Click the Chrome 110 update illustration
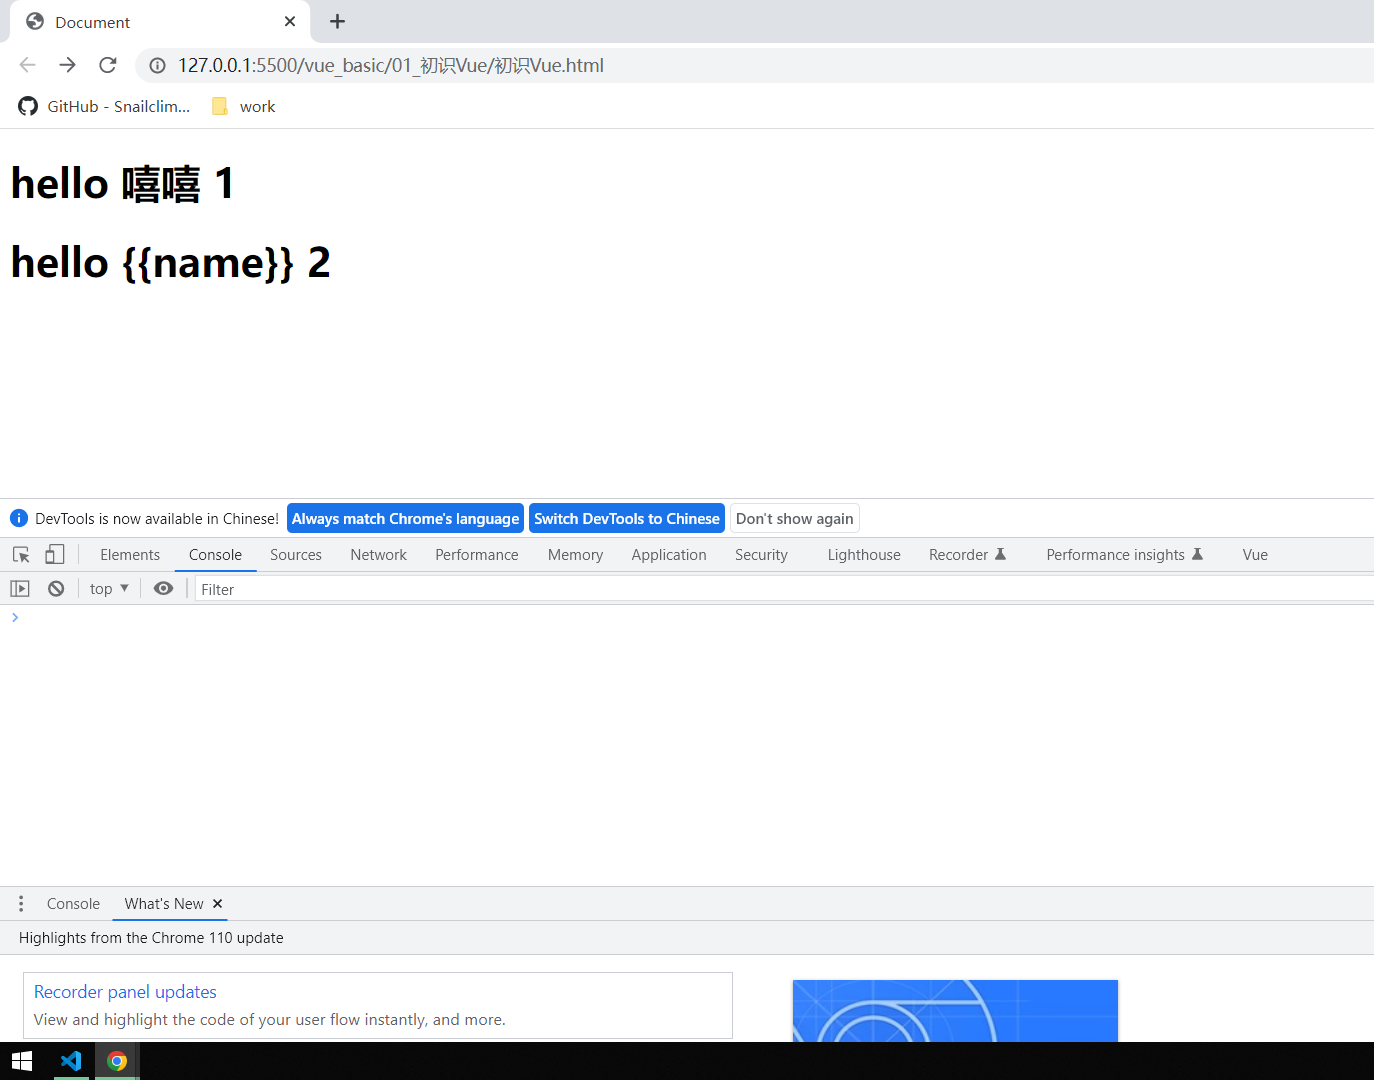The image size is (1374, 1080). (955, 1011)
